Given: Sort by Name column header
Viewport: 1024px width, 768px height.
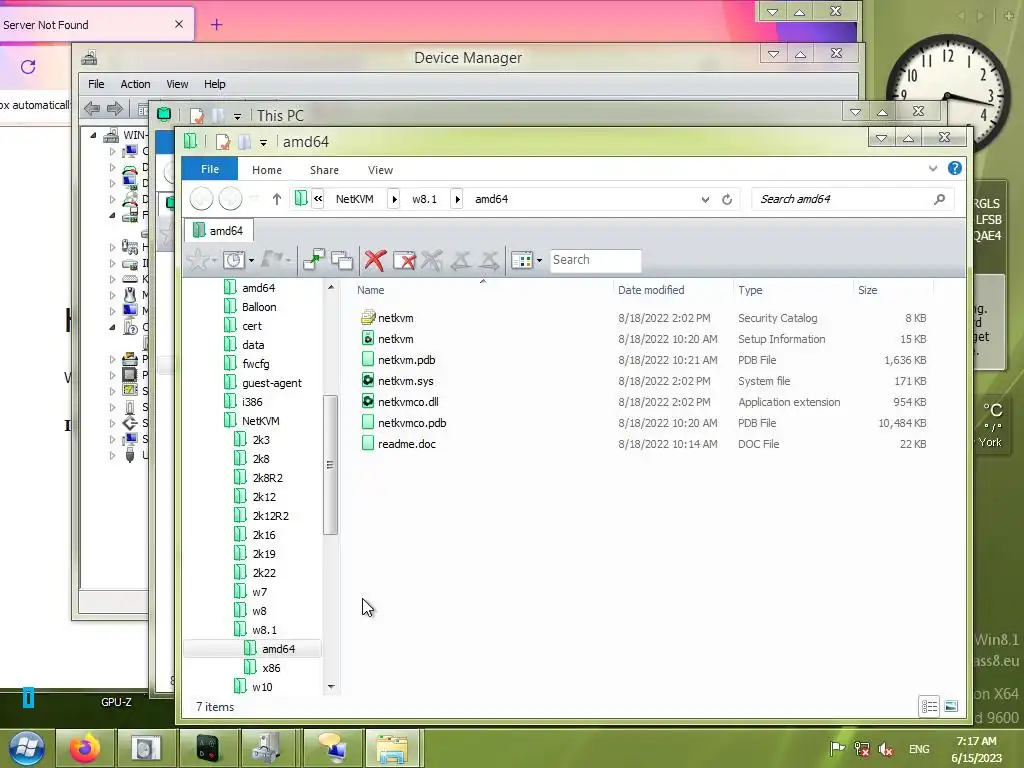Looking at the screenshot, I should 483,290.
